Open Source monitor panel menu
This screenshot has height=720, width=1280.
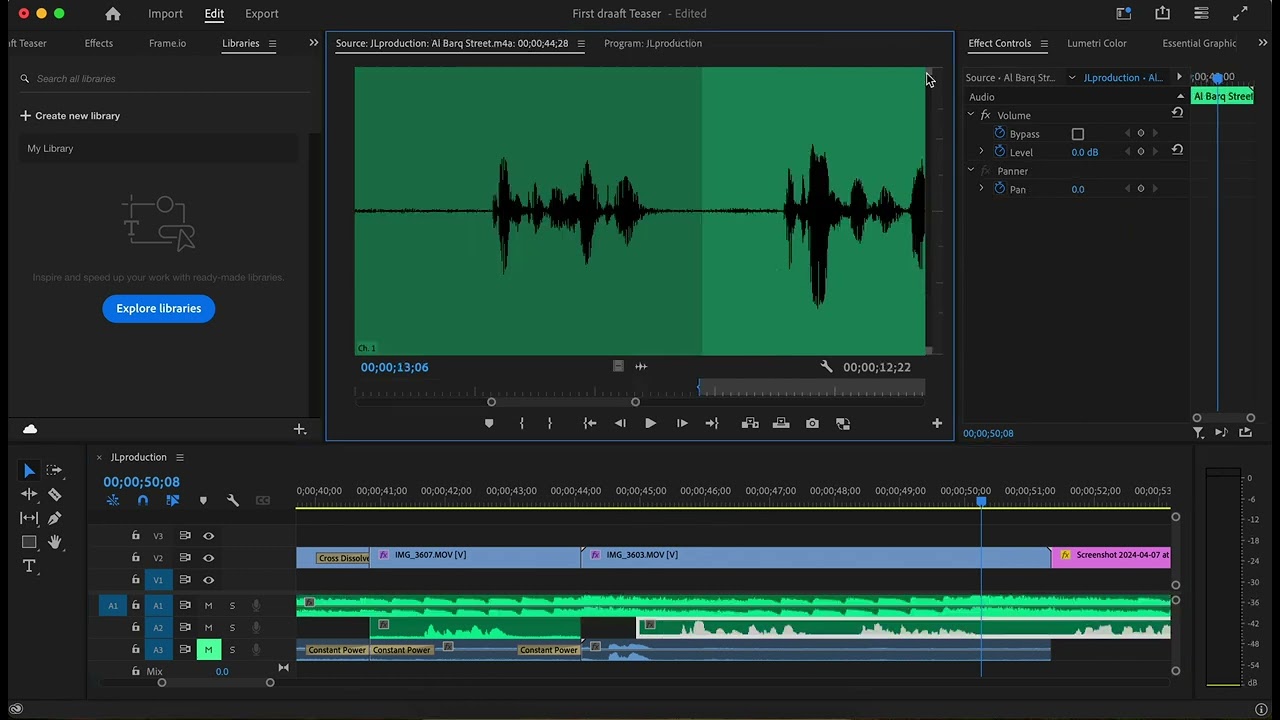click(x=581, y=44)
